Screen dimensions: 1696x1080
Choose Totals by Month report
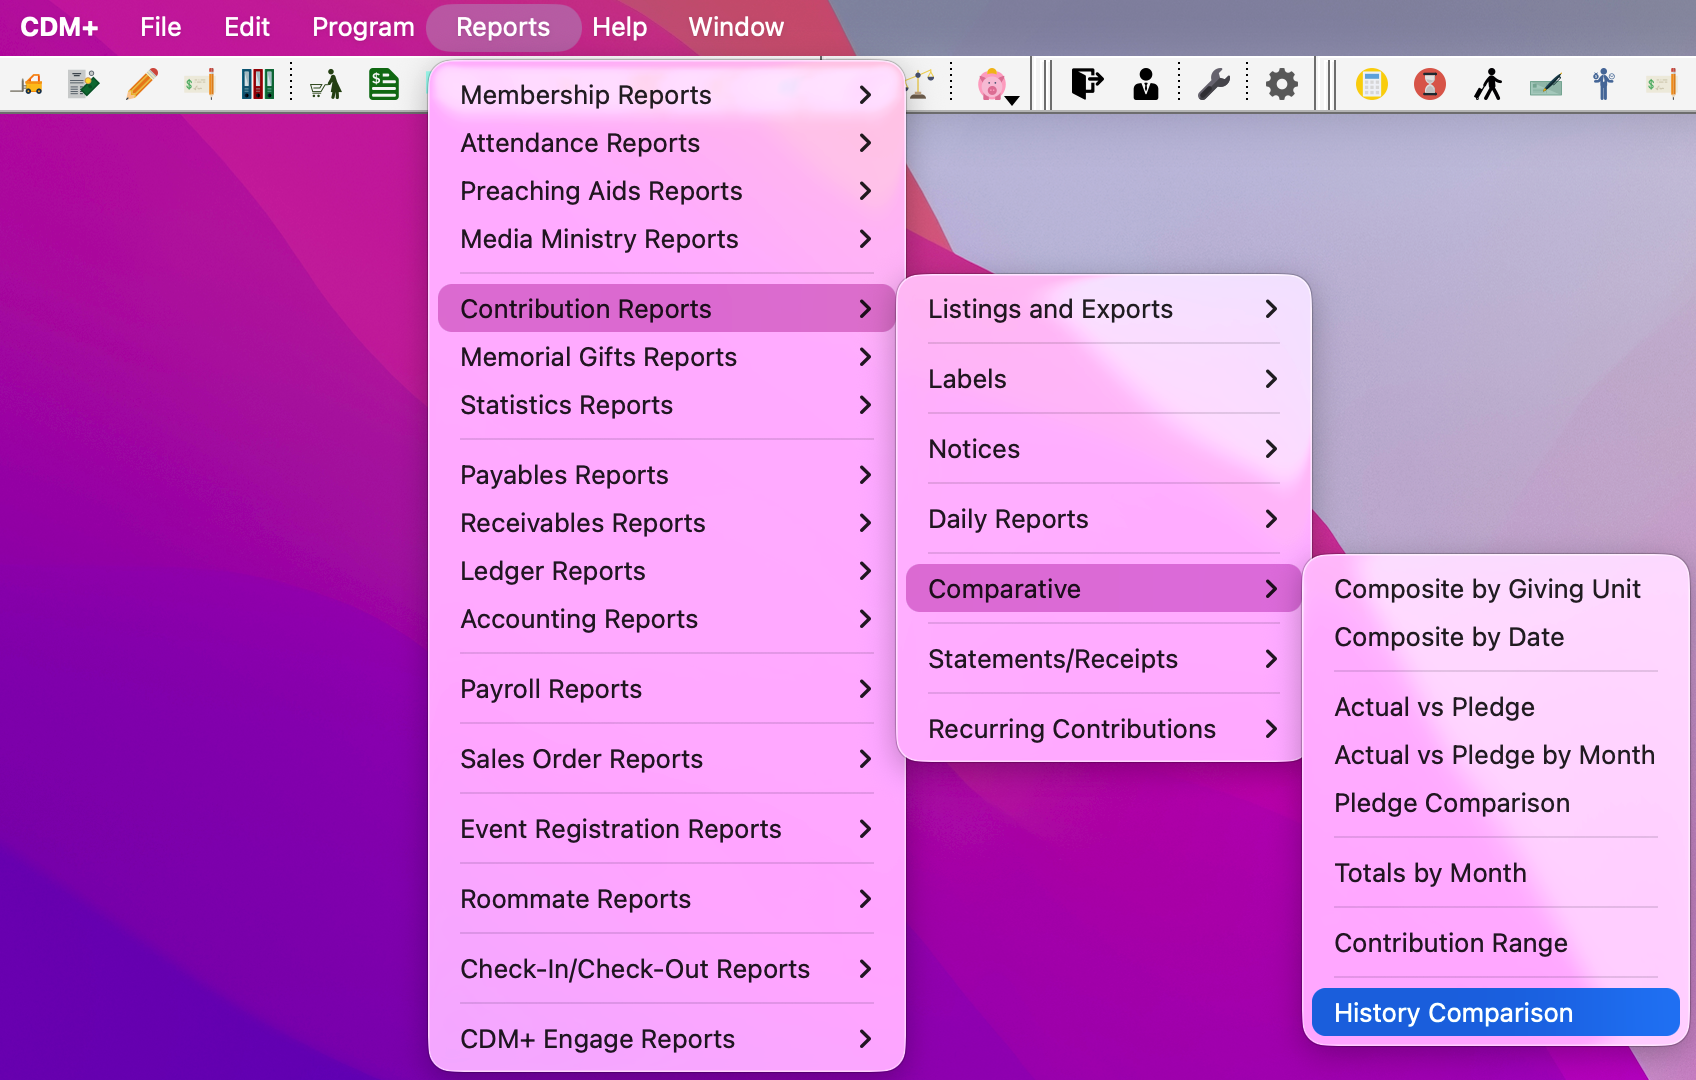click(1495, 873)
